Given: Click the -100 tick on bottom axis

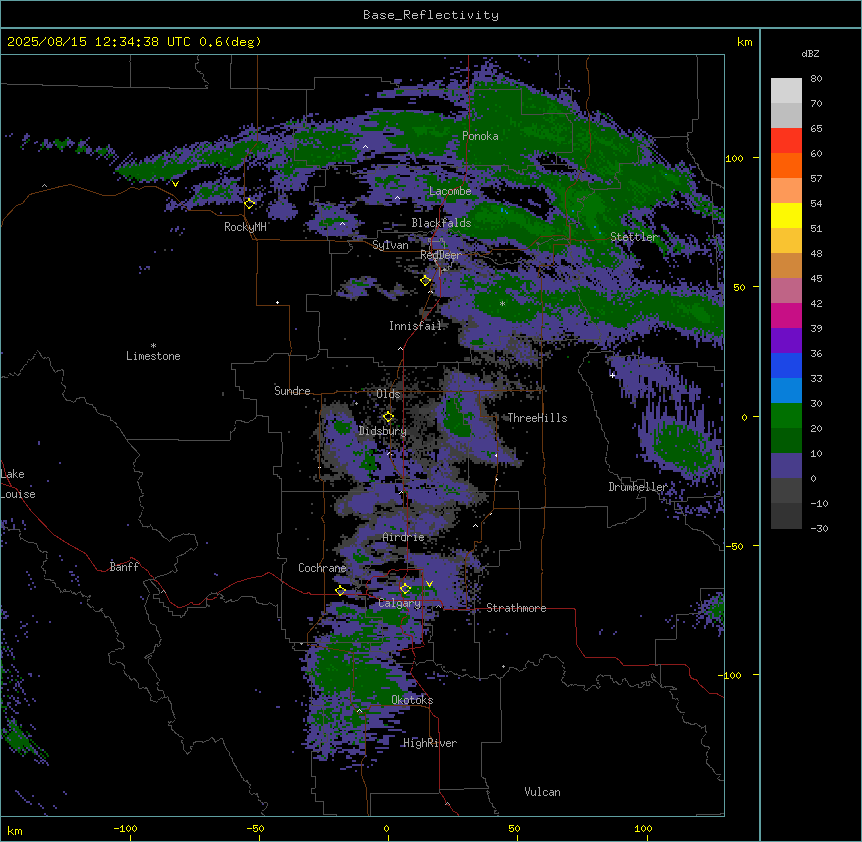Looking at the screenshot, I should pos(125,828).
